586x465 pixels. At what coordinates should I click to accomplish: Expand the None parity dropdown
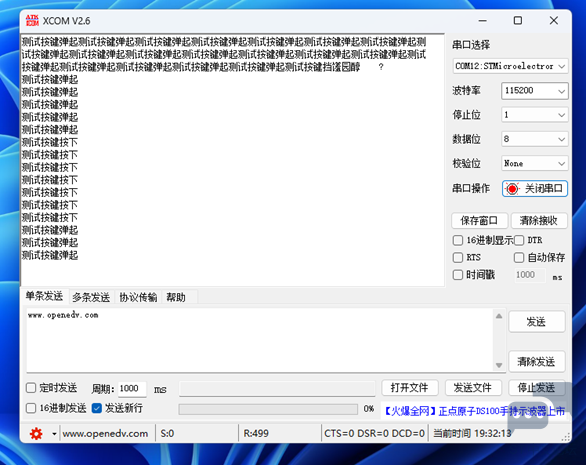(534, 163)
